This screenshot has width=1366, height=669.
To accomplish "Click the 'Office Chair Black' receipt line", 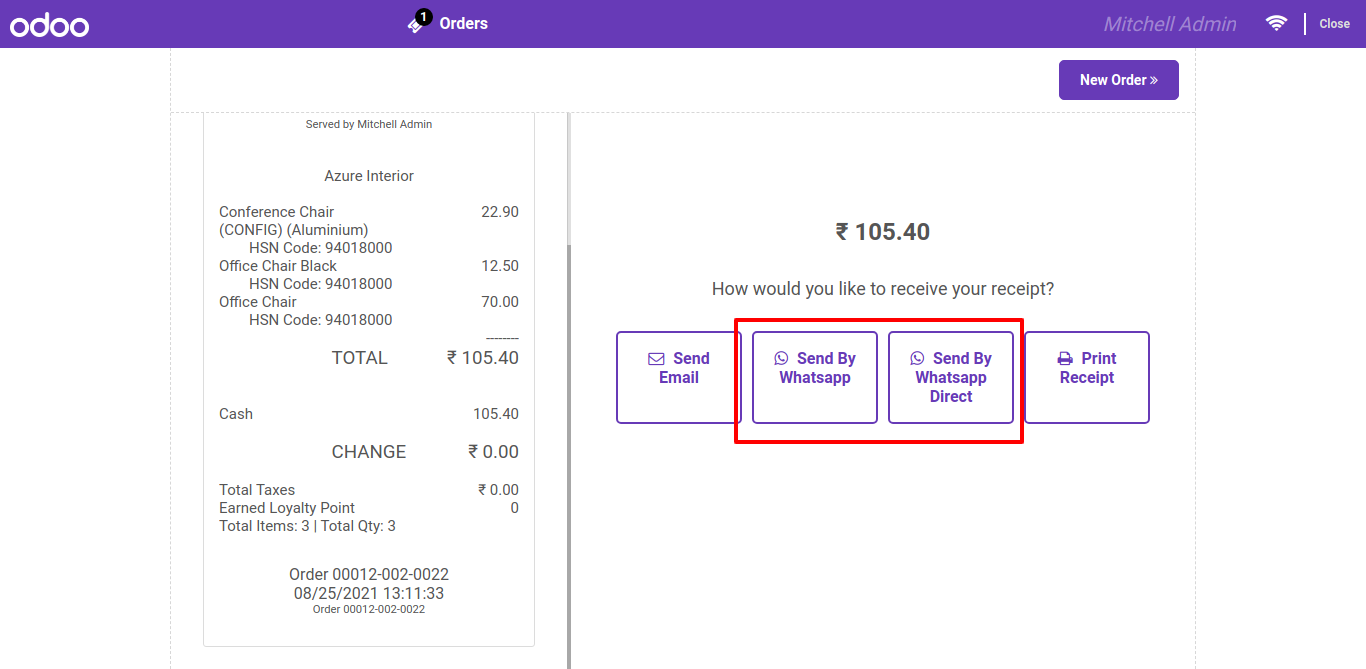I will tap(369, 266).
